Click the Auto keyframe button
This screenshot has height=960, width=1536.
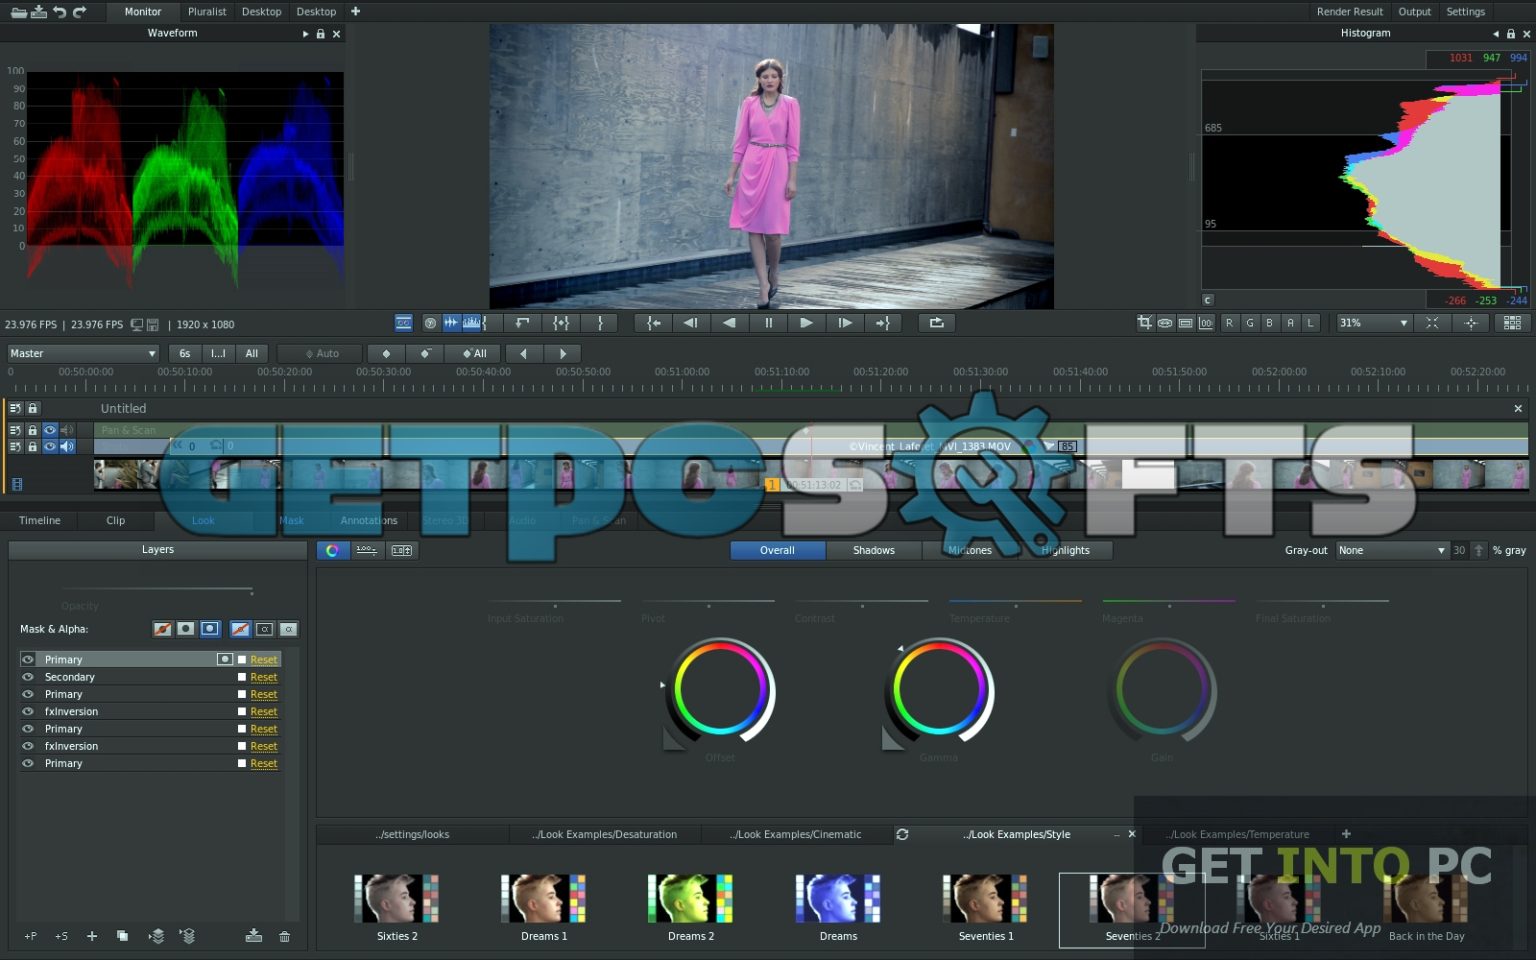[x=320, y=353]
